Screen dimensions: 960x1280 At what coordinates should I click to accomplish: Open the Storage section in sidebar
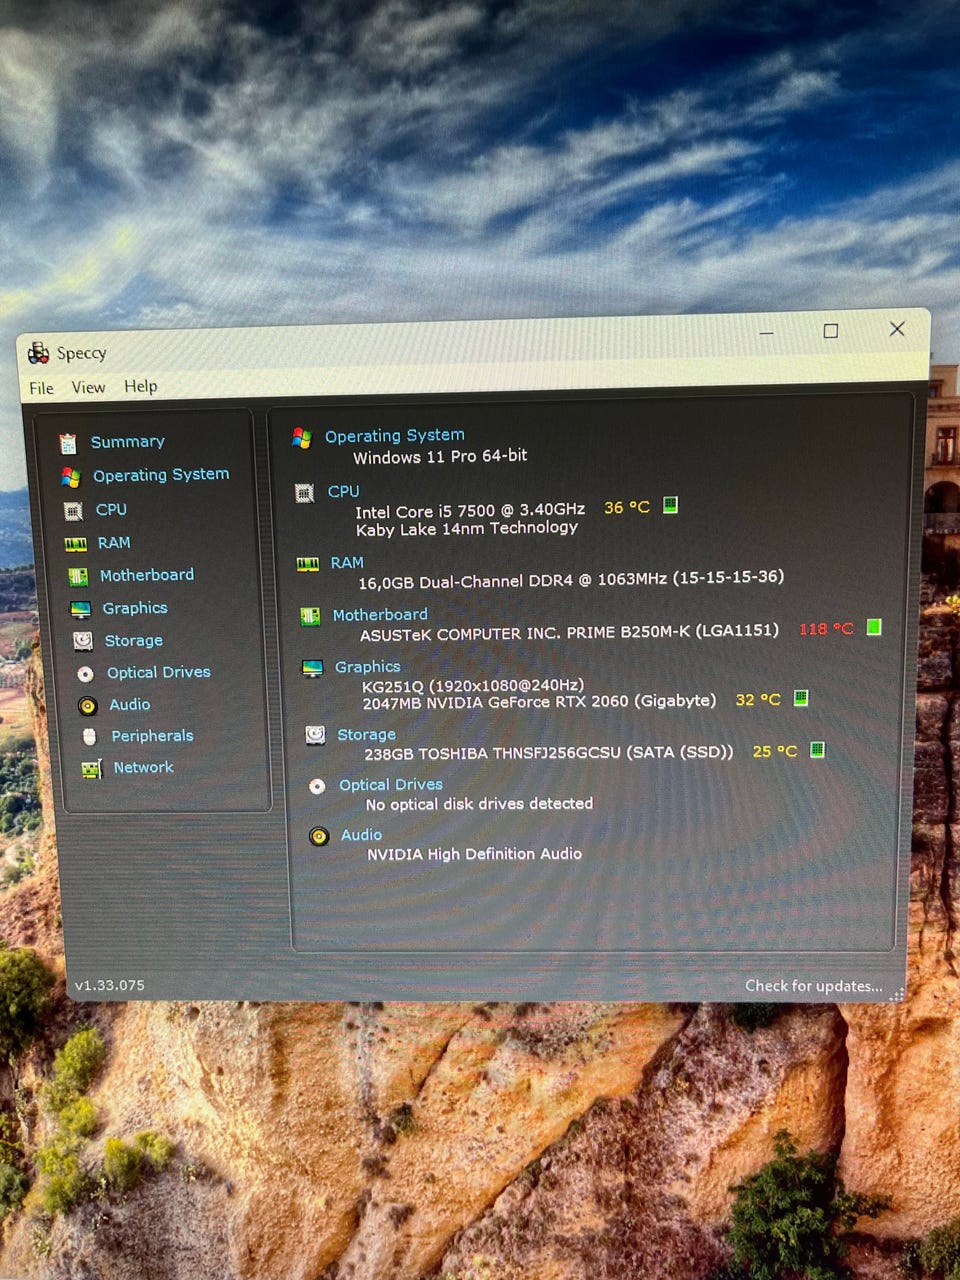tap(134, 641)
